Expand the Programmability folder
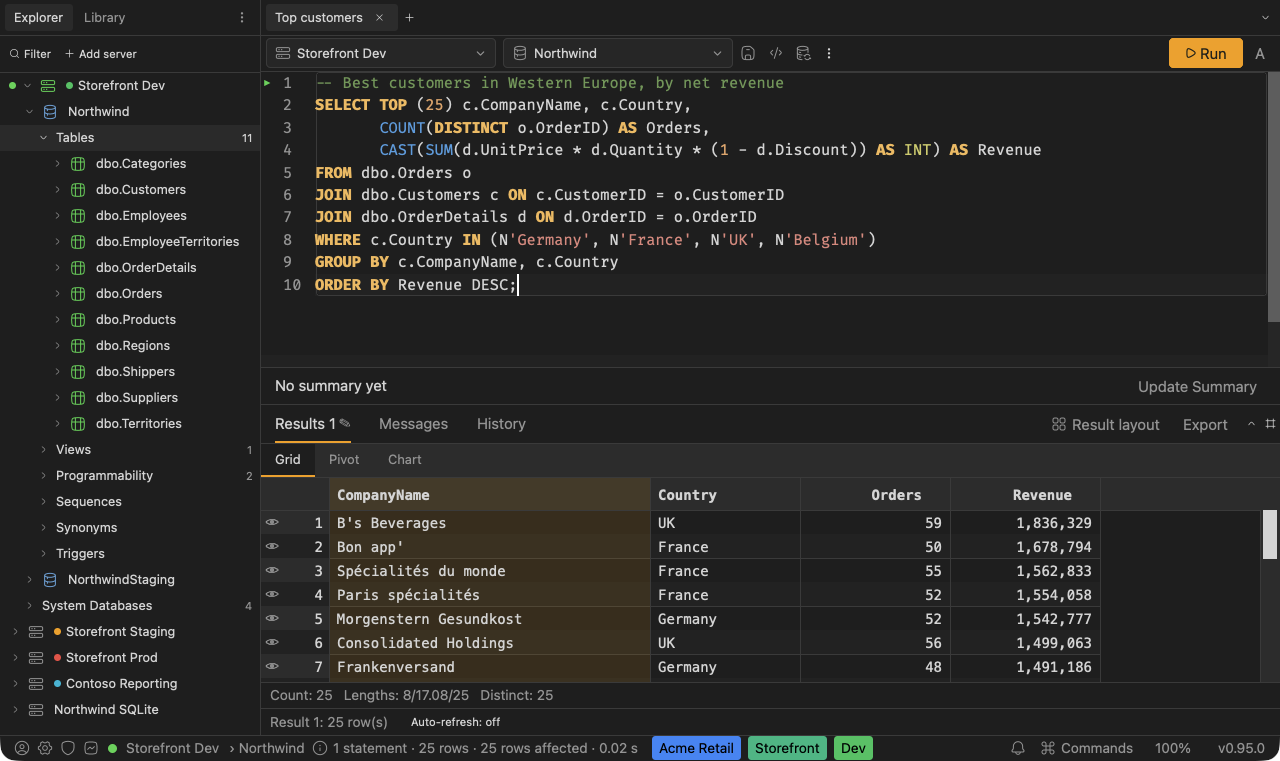 click(x=44, y=475)
